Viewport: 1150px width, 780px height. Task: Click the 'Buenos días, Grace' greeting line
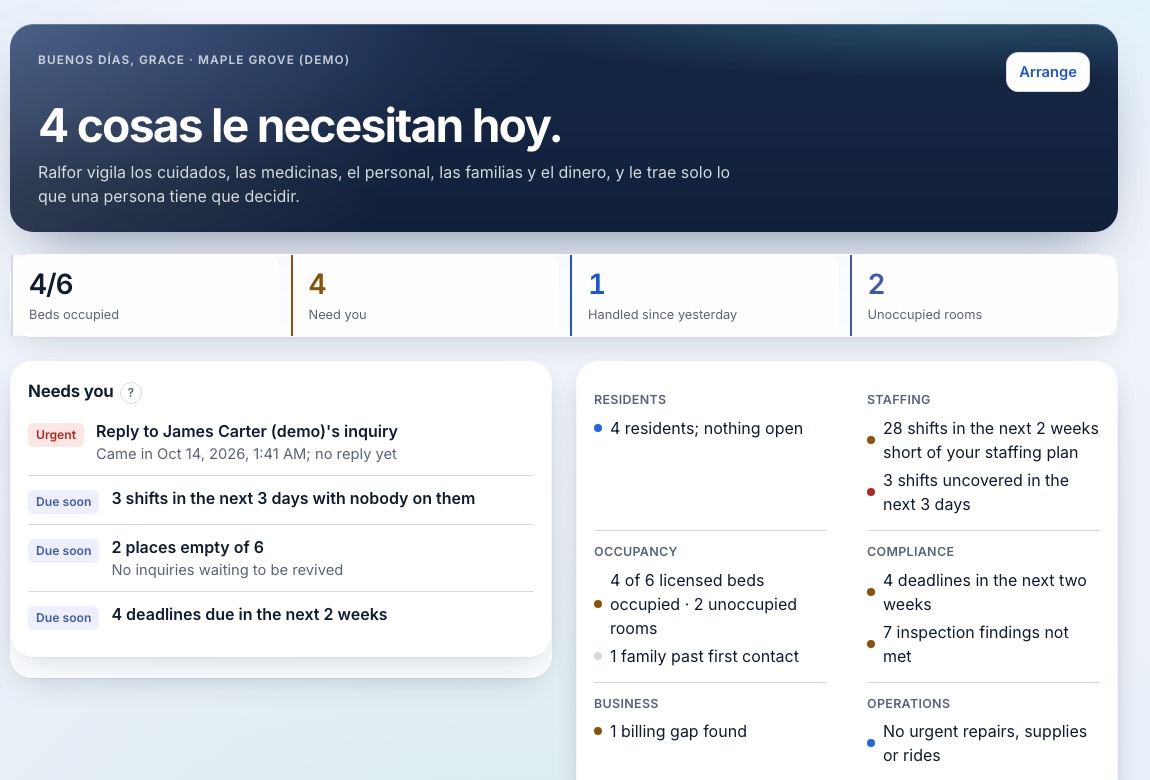[194, 59]
